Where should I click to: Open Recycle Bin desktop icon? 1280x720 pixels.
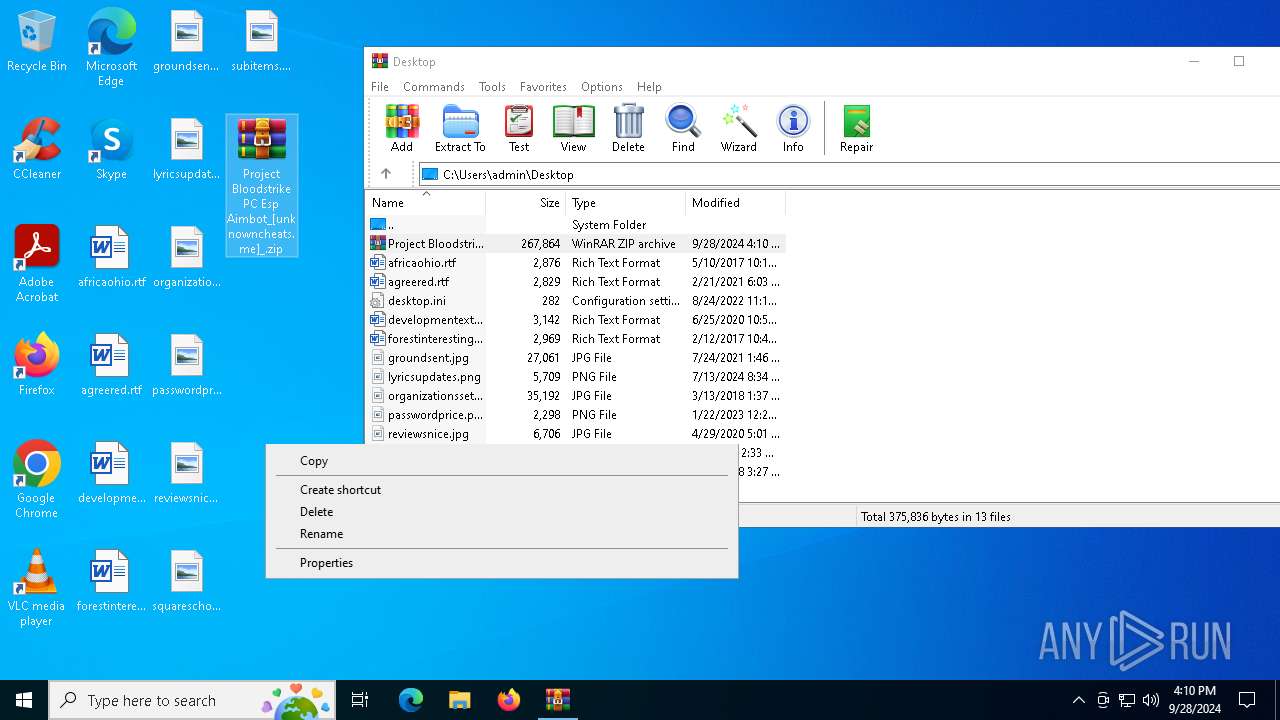pos(37,42)
